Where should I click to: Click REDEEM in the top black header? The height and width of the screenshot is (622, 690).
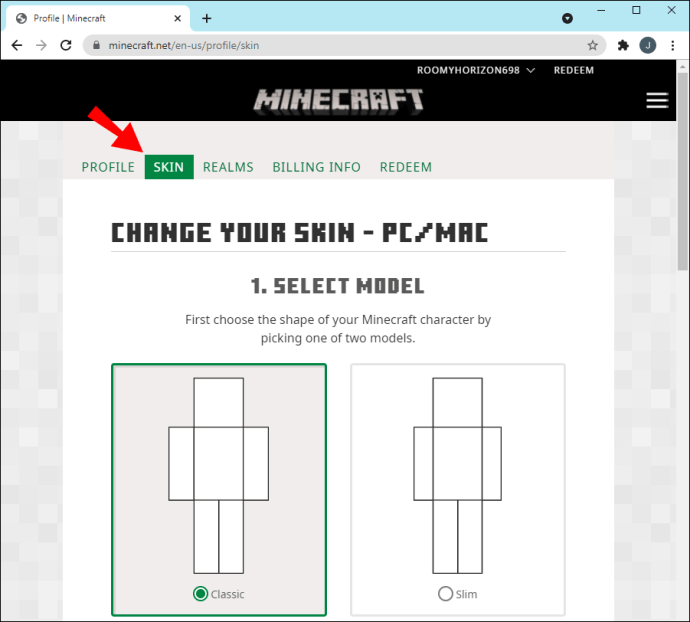coord(573,70)
